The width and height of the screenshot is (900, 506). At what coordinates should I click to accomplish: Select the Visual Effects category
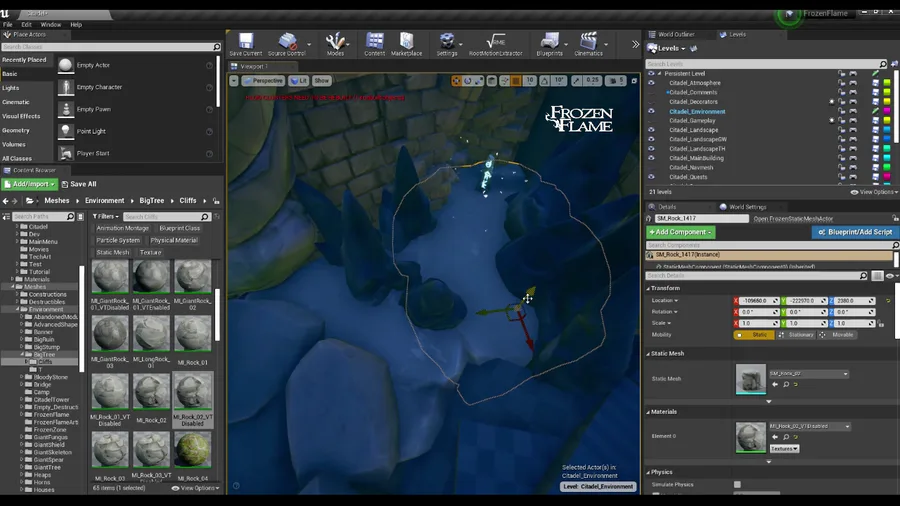coord(21,116)
